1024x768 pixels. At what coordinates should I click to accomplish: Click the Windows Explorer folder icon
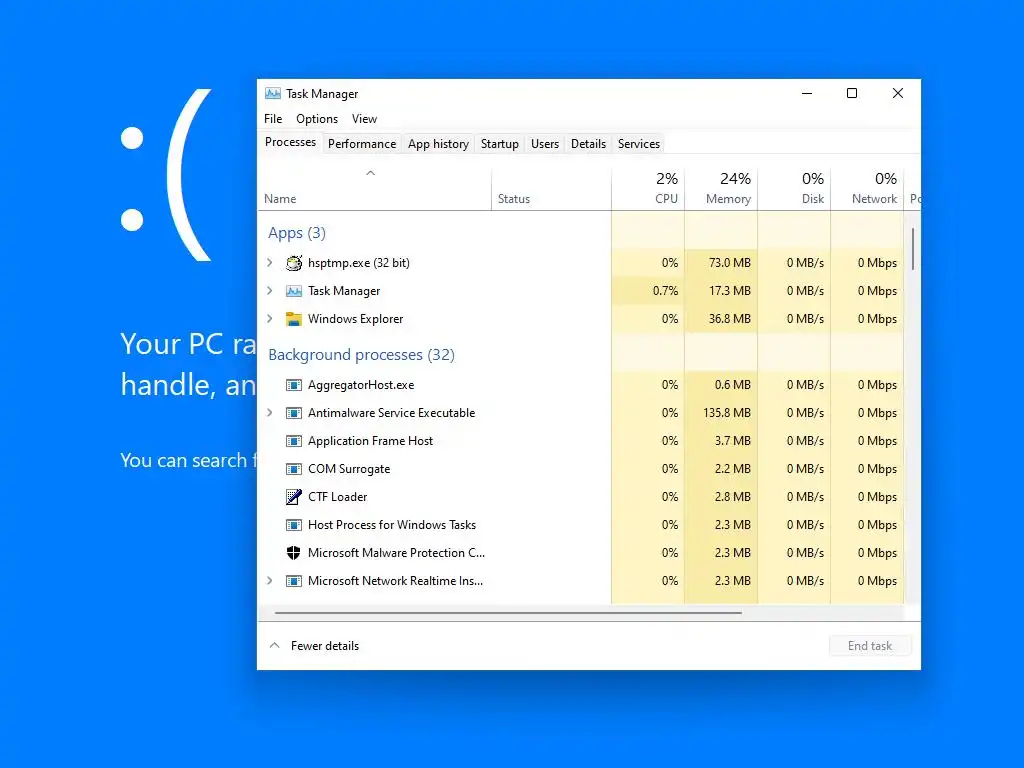pos(294,319)
